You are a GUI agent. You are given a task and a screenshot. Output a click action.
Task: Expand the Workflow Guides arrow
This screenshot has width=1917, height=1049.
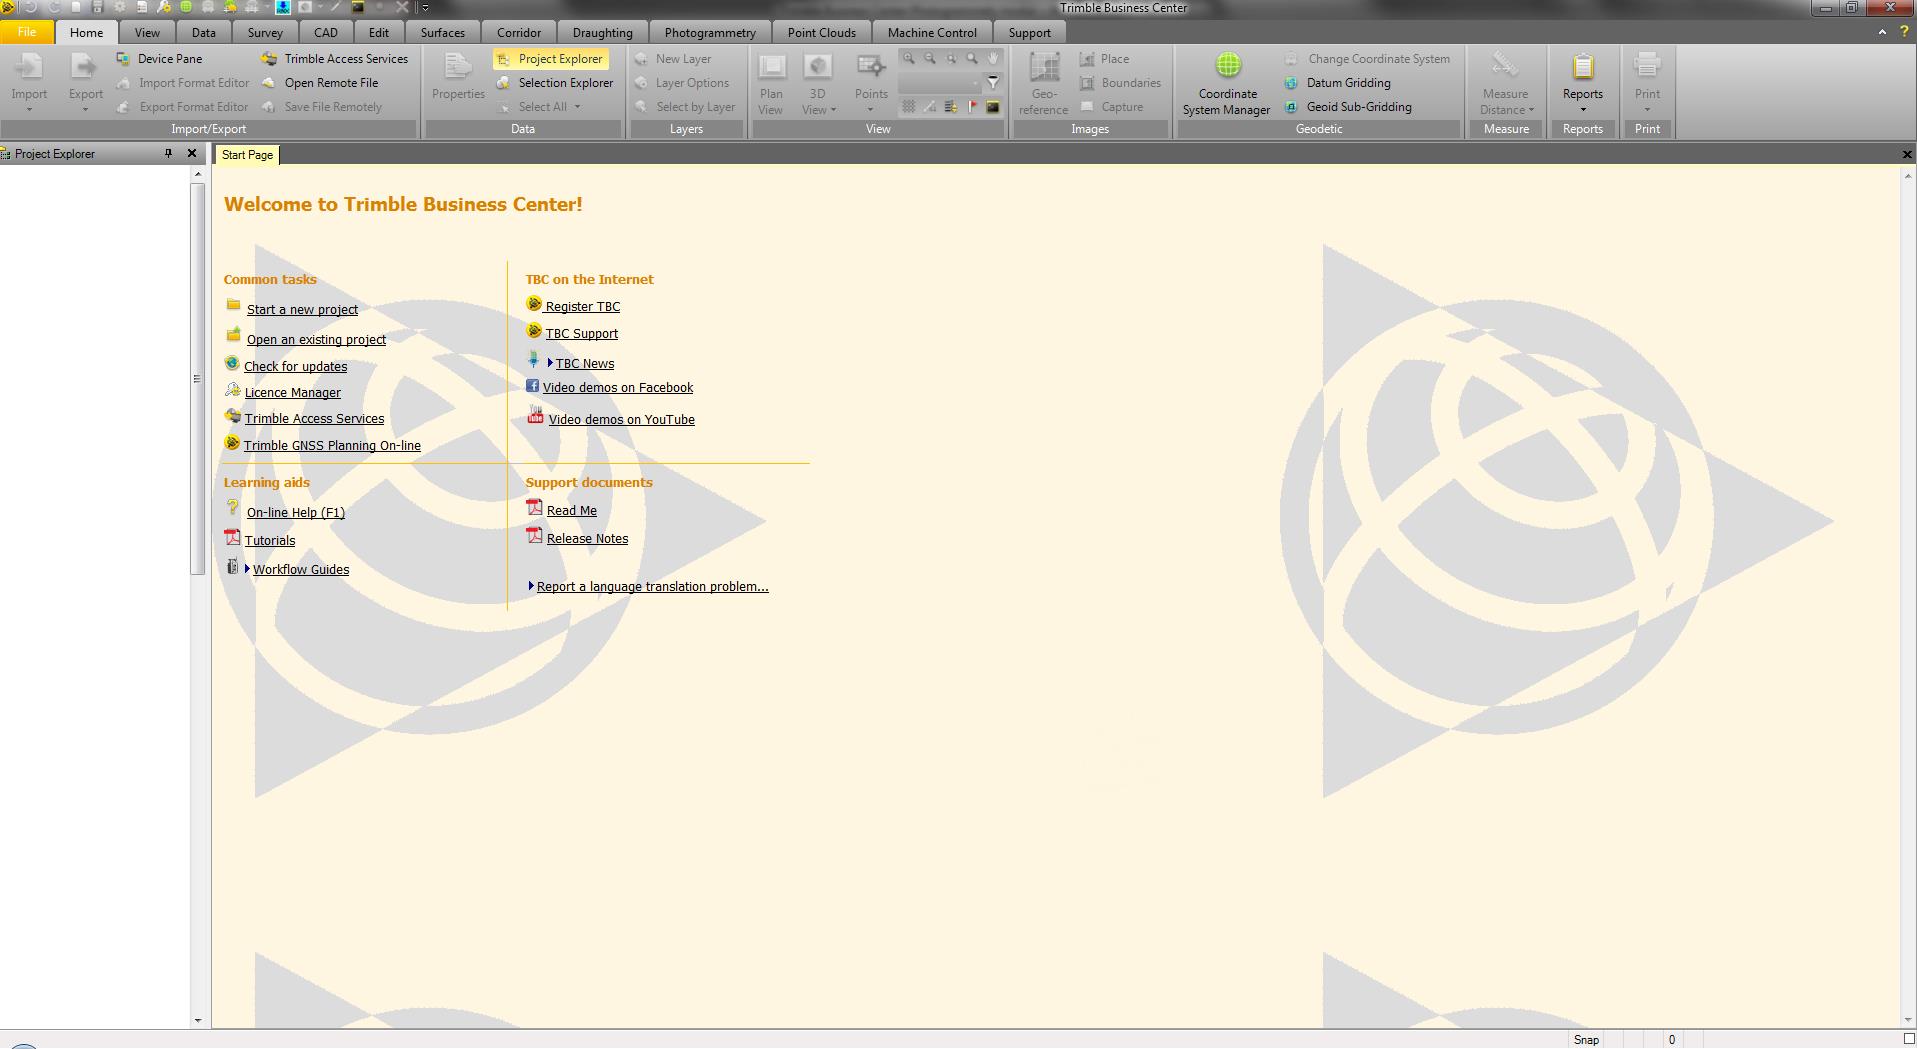tap(247, 569)
